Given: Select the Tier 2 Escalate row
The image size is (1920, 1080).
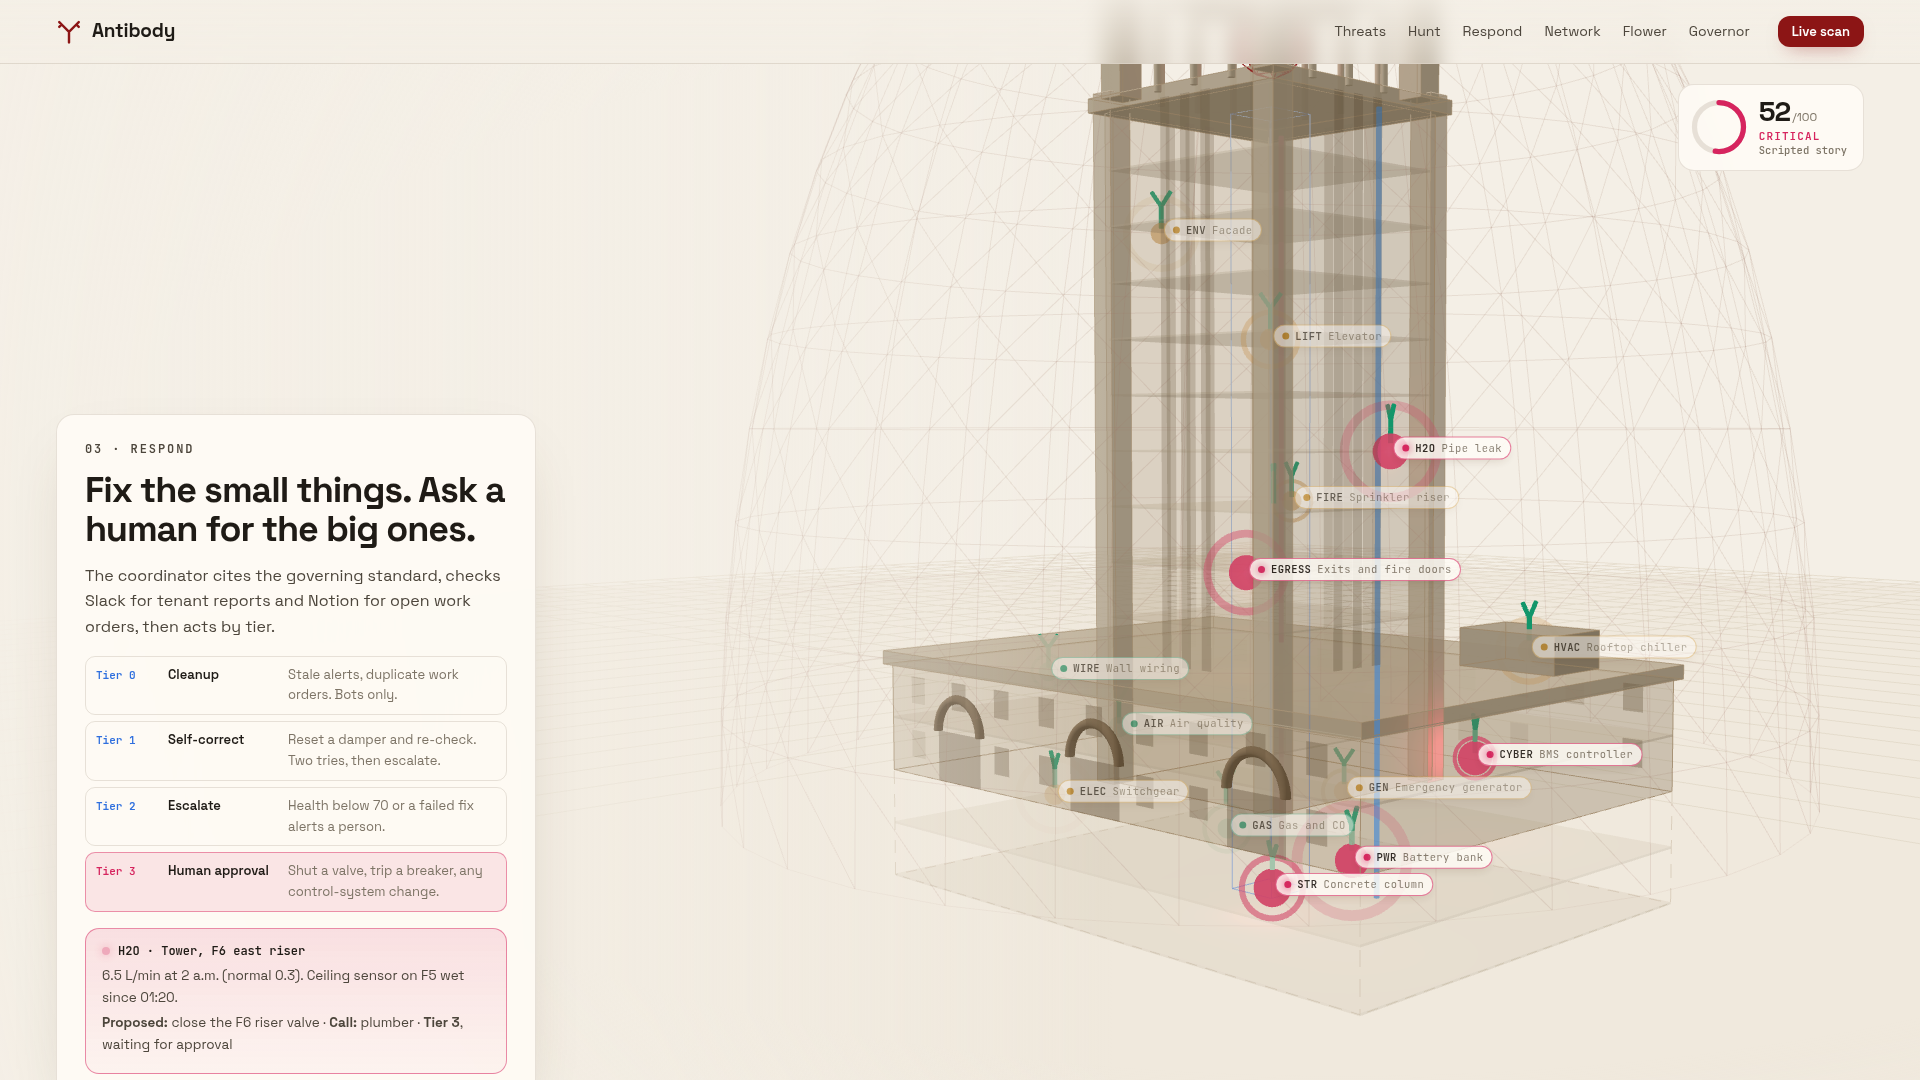Looking at the screenshot, I should pos(296,816).
